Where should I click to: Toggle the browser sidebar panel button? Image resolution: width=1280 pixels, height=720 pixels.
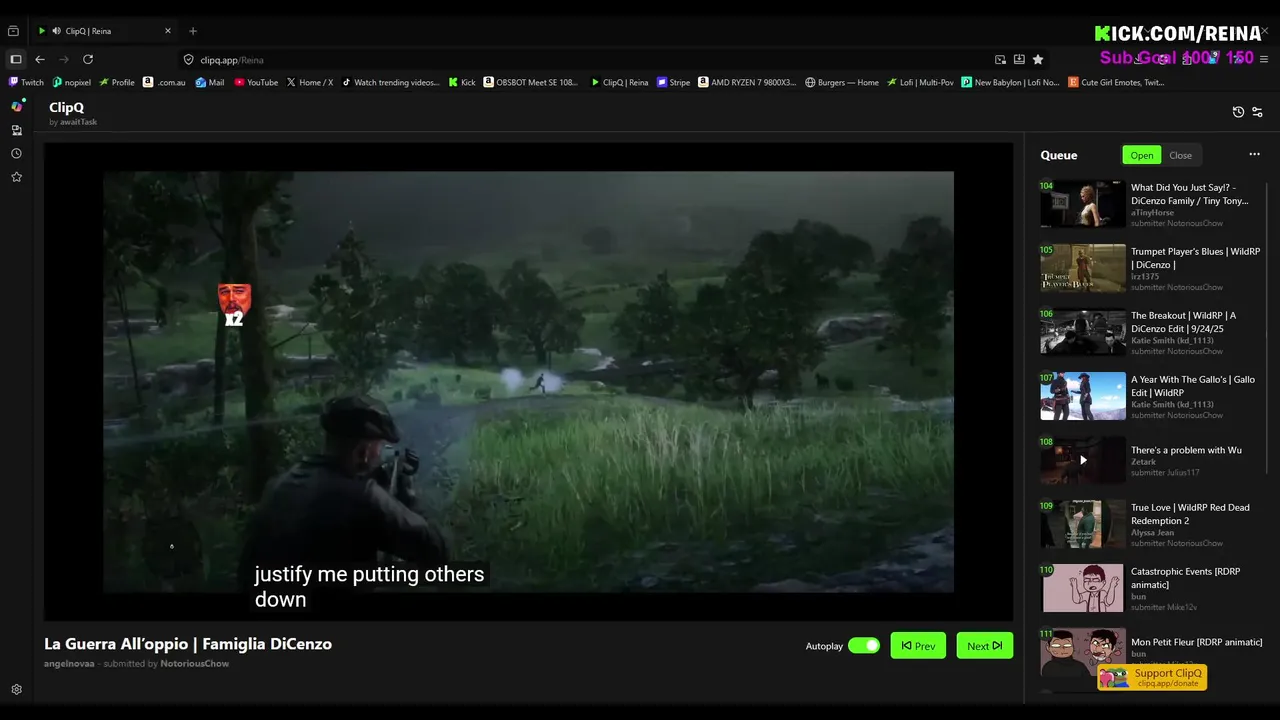pyautogui.click(x=15, y=59)
